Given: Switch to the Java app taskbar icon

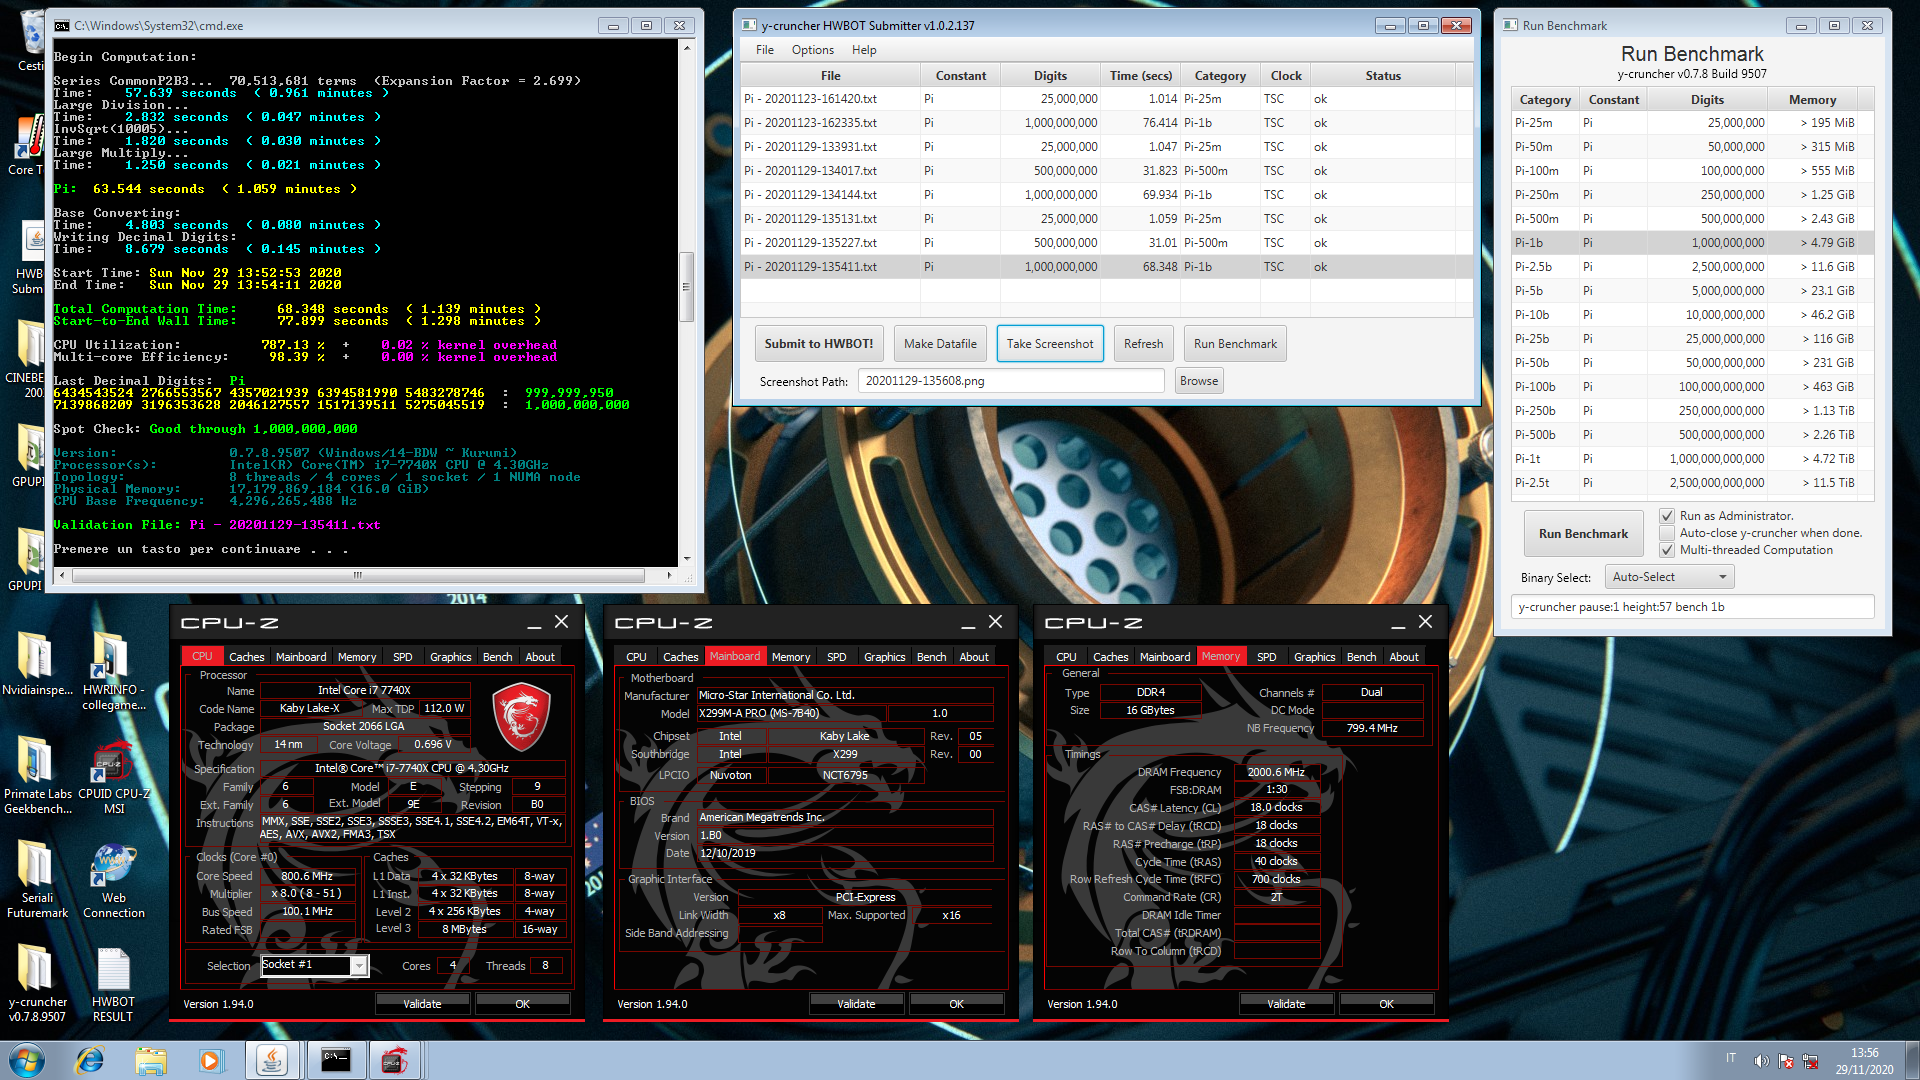Looking at the screenshot, I should pyautogui.click(x=272, y=1060).
